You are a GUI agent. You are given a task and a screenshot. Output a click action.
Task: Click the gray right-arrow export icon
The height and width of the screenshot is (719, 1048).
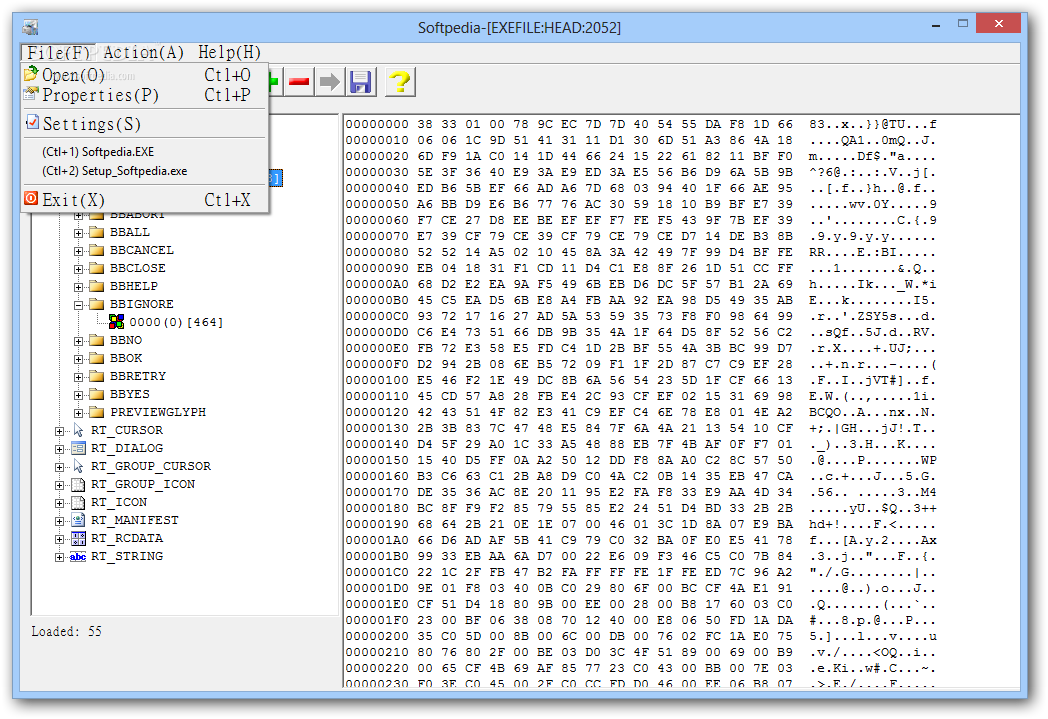330,82
